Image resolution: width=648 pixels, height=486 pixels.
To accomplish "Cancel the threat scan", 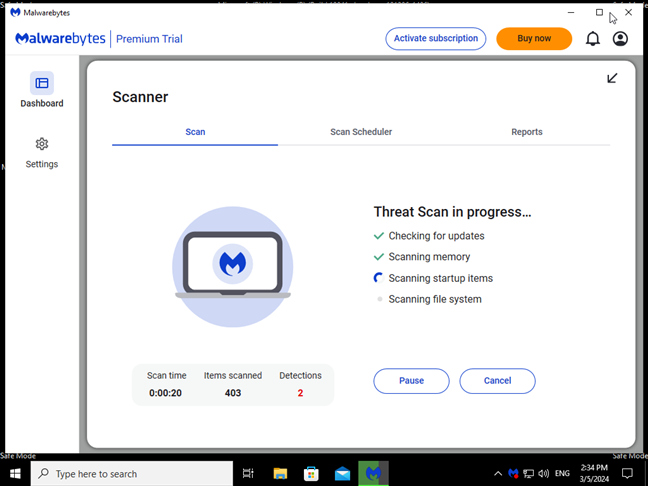I will click(497, 381).
